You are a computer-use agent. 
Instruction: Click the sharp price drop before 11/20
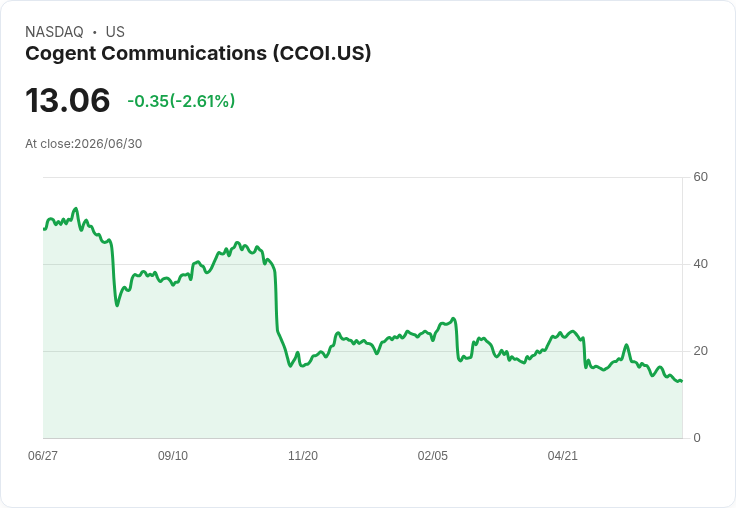pyautogui.click(x=276, y=300)
